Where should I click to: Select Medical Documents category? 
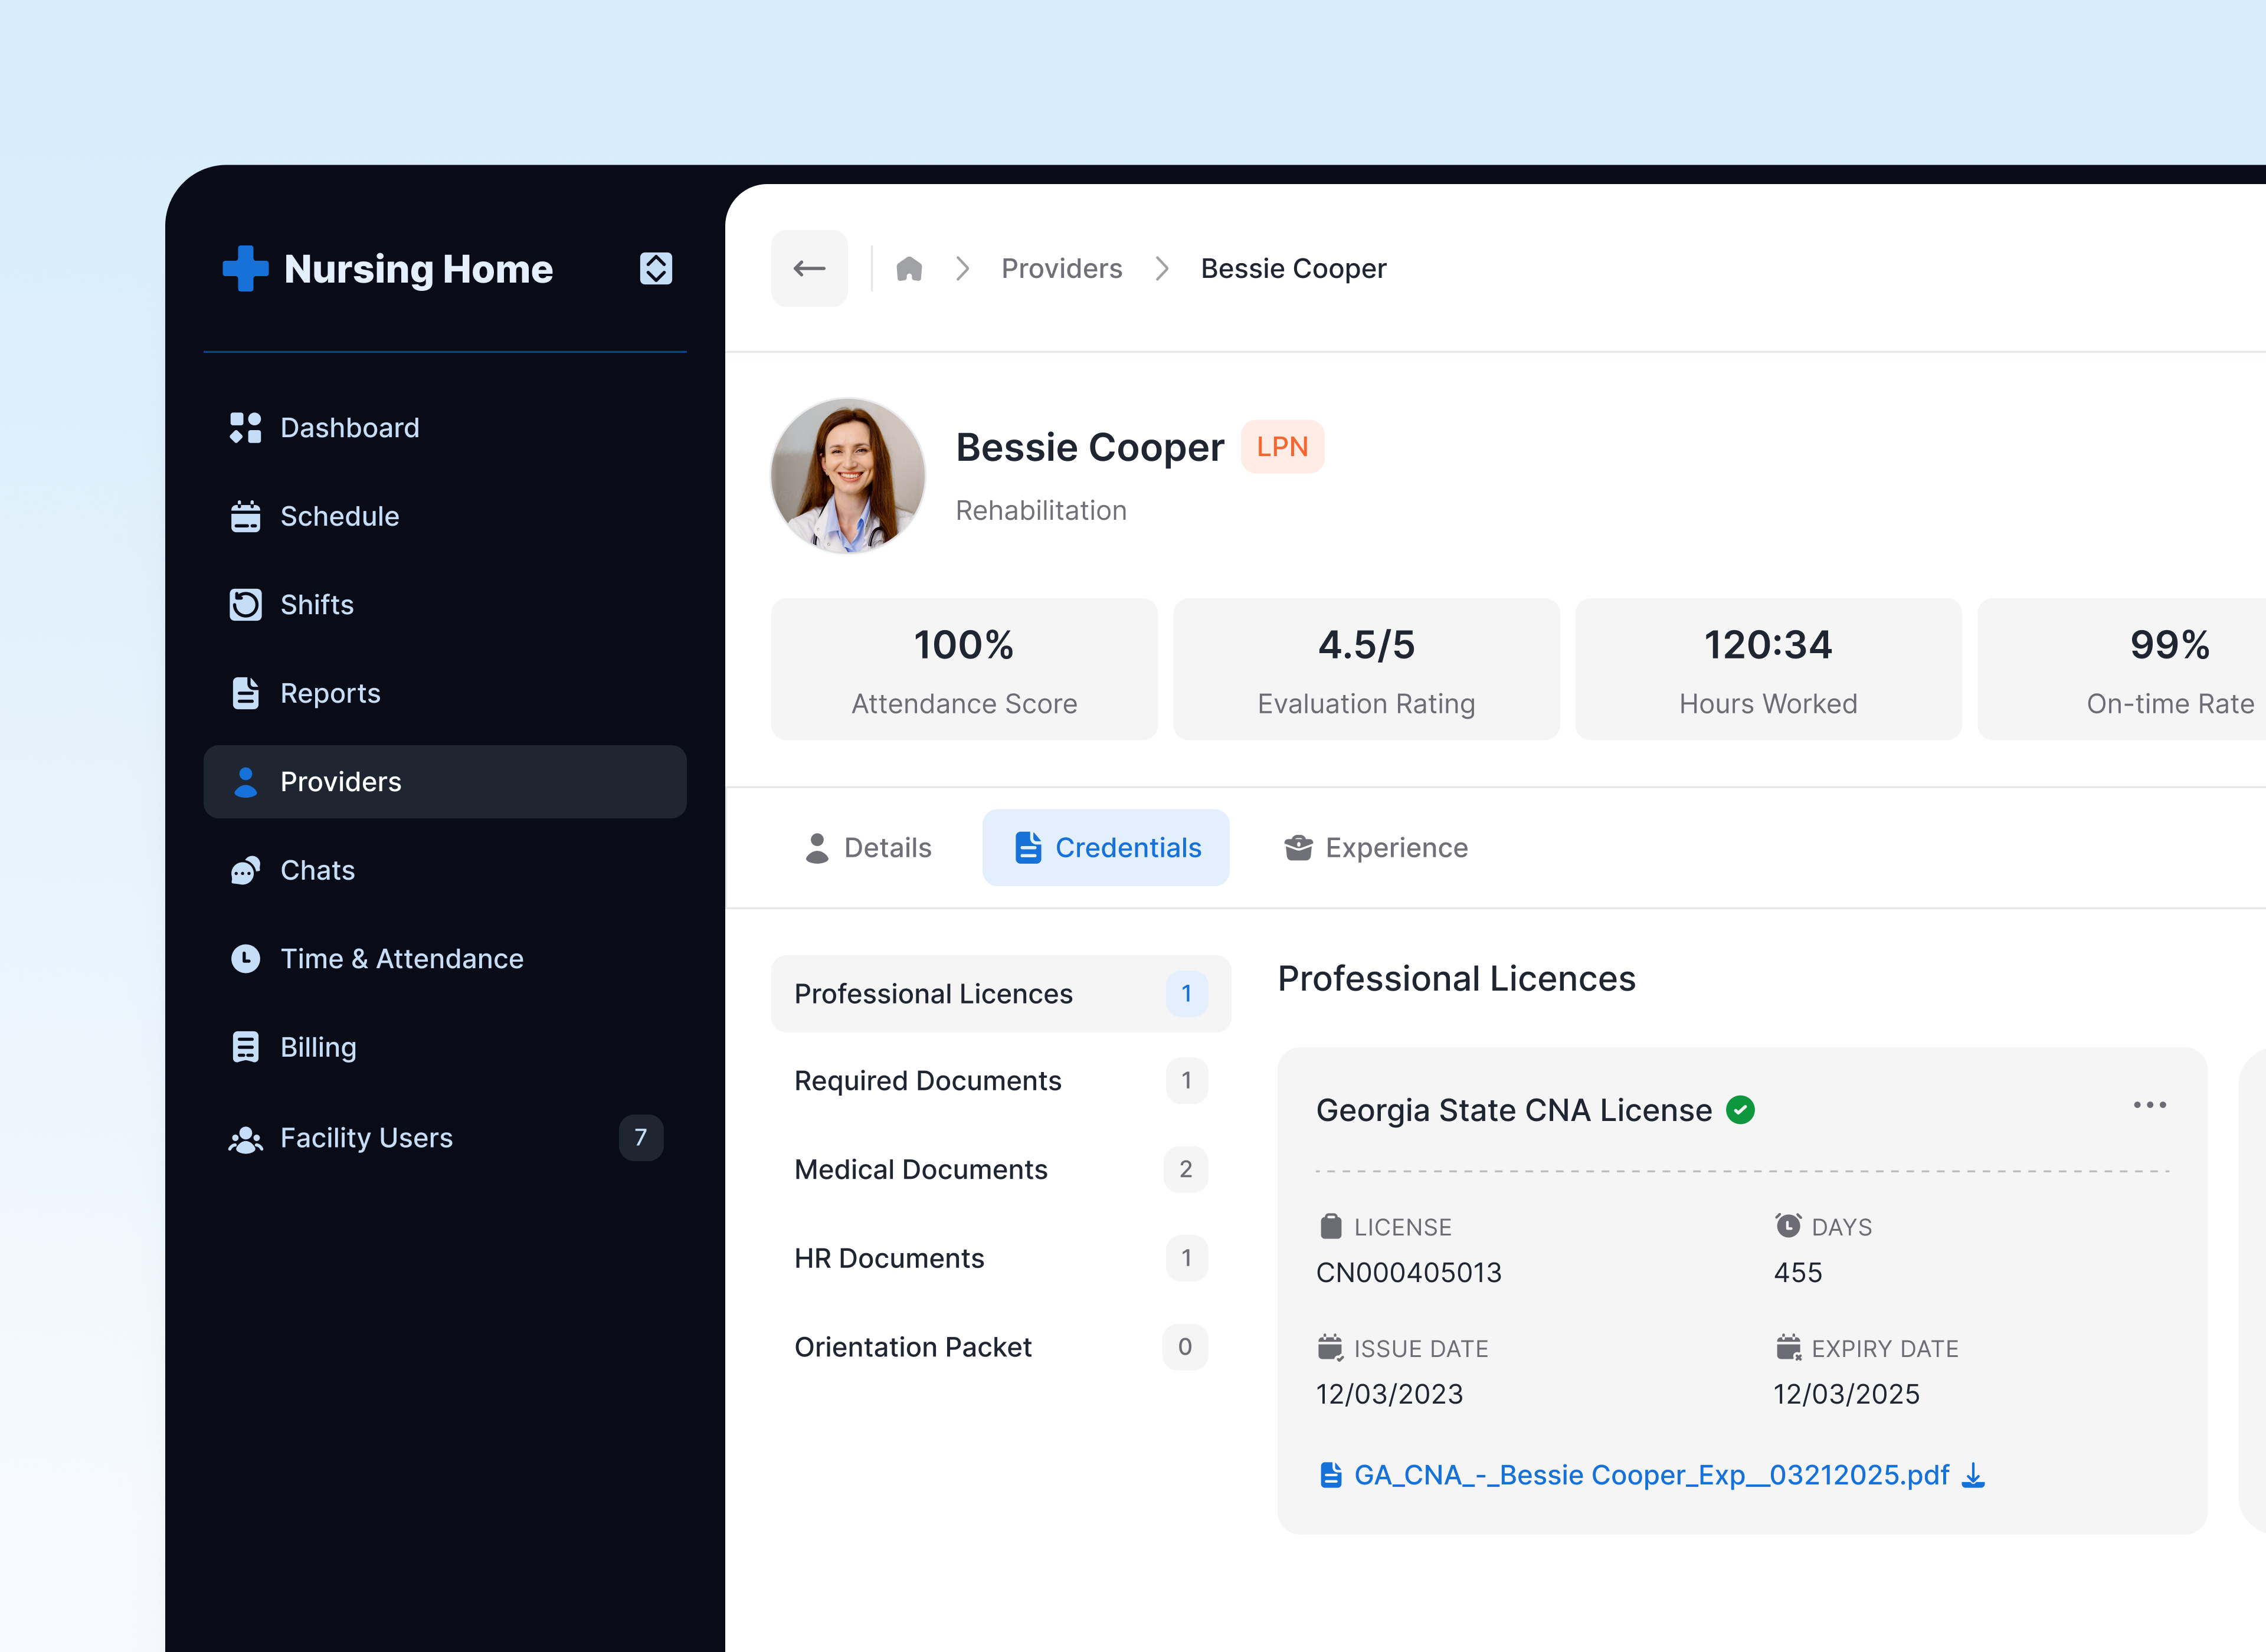[x=920, y=1169]
